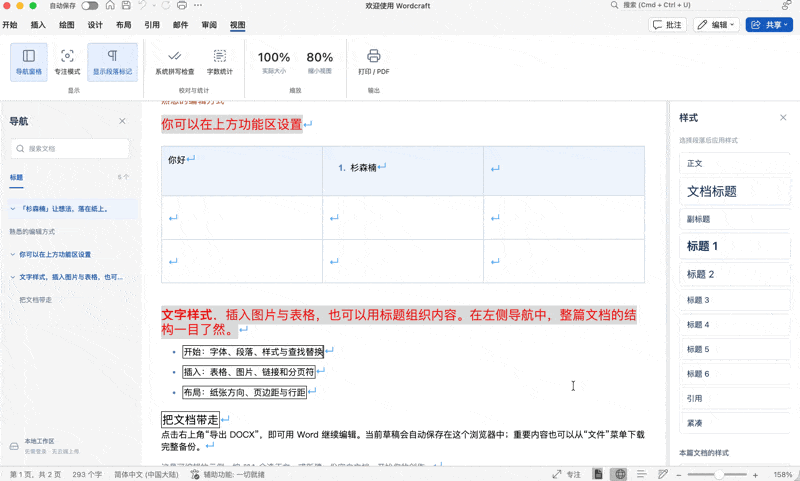This screenshot has height=481, width=800.
Task: Run 系统拼写检查 spell check
Action: pyautogui.click(x=174, y=62)
